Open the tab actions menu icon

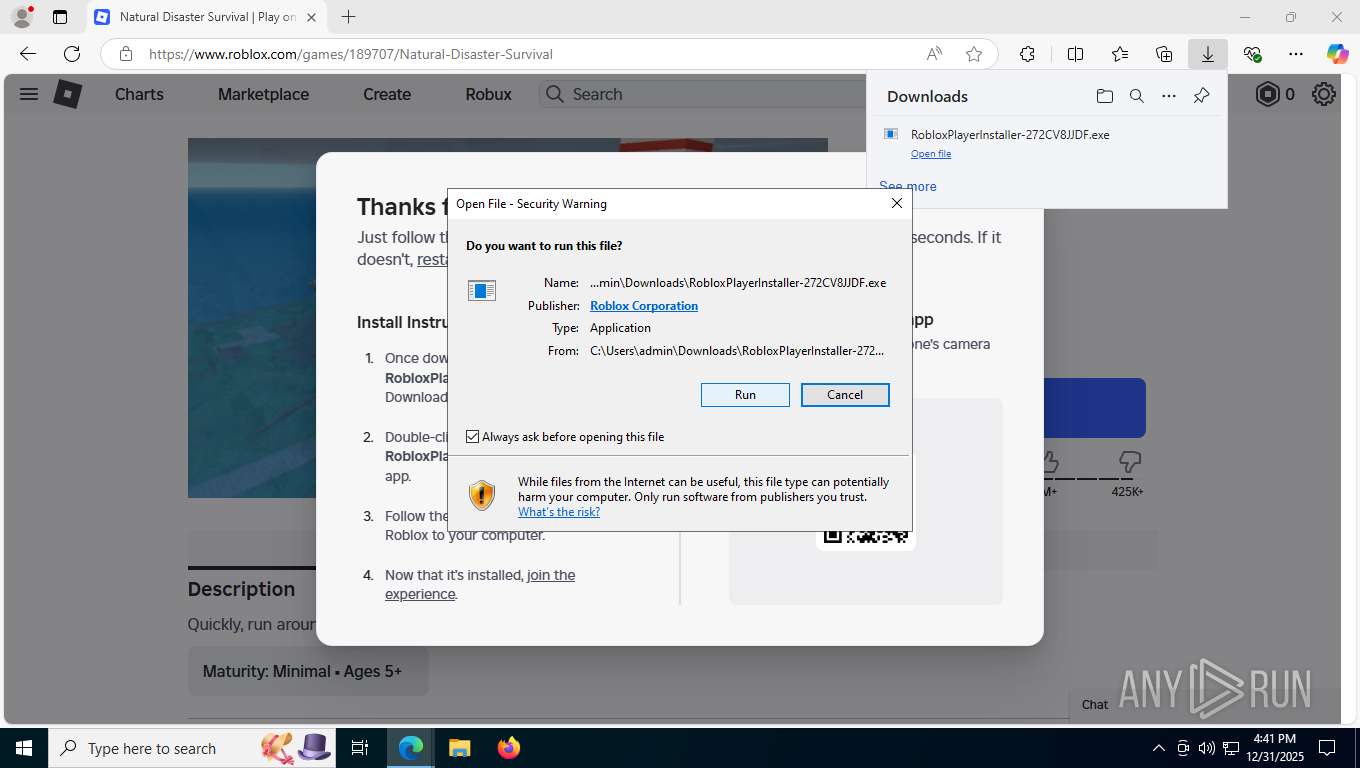pos(60,17)
